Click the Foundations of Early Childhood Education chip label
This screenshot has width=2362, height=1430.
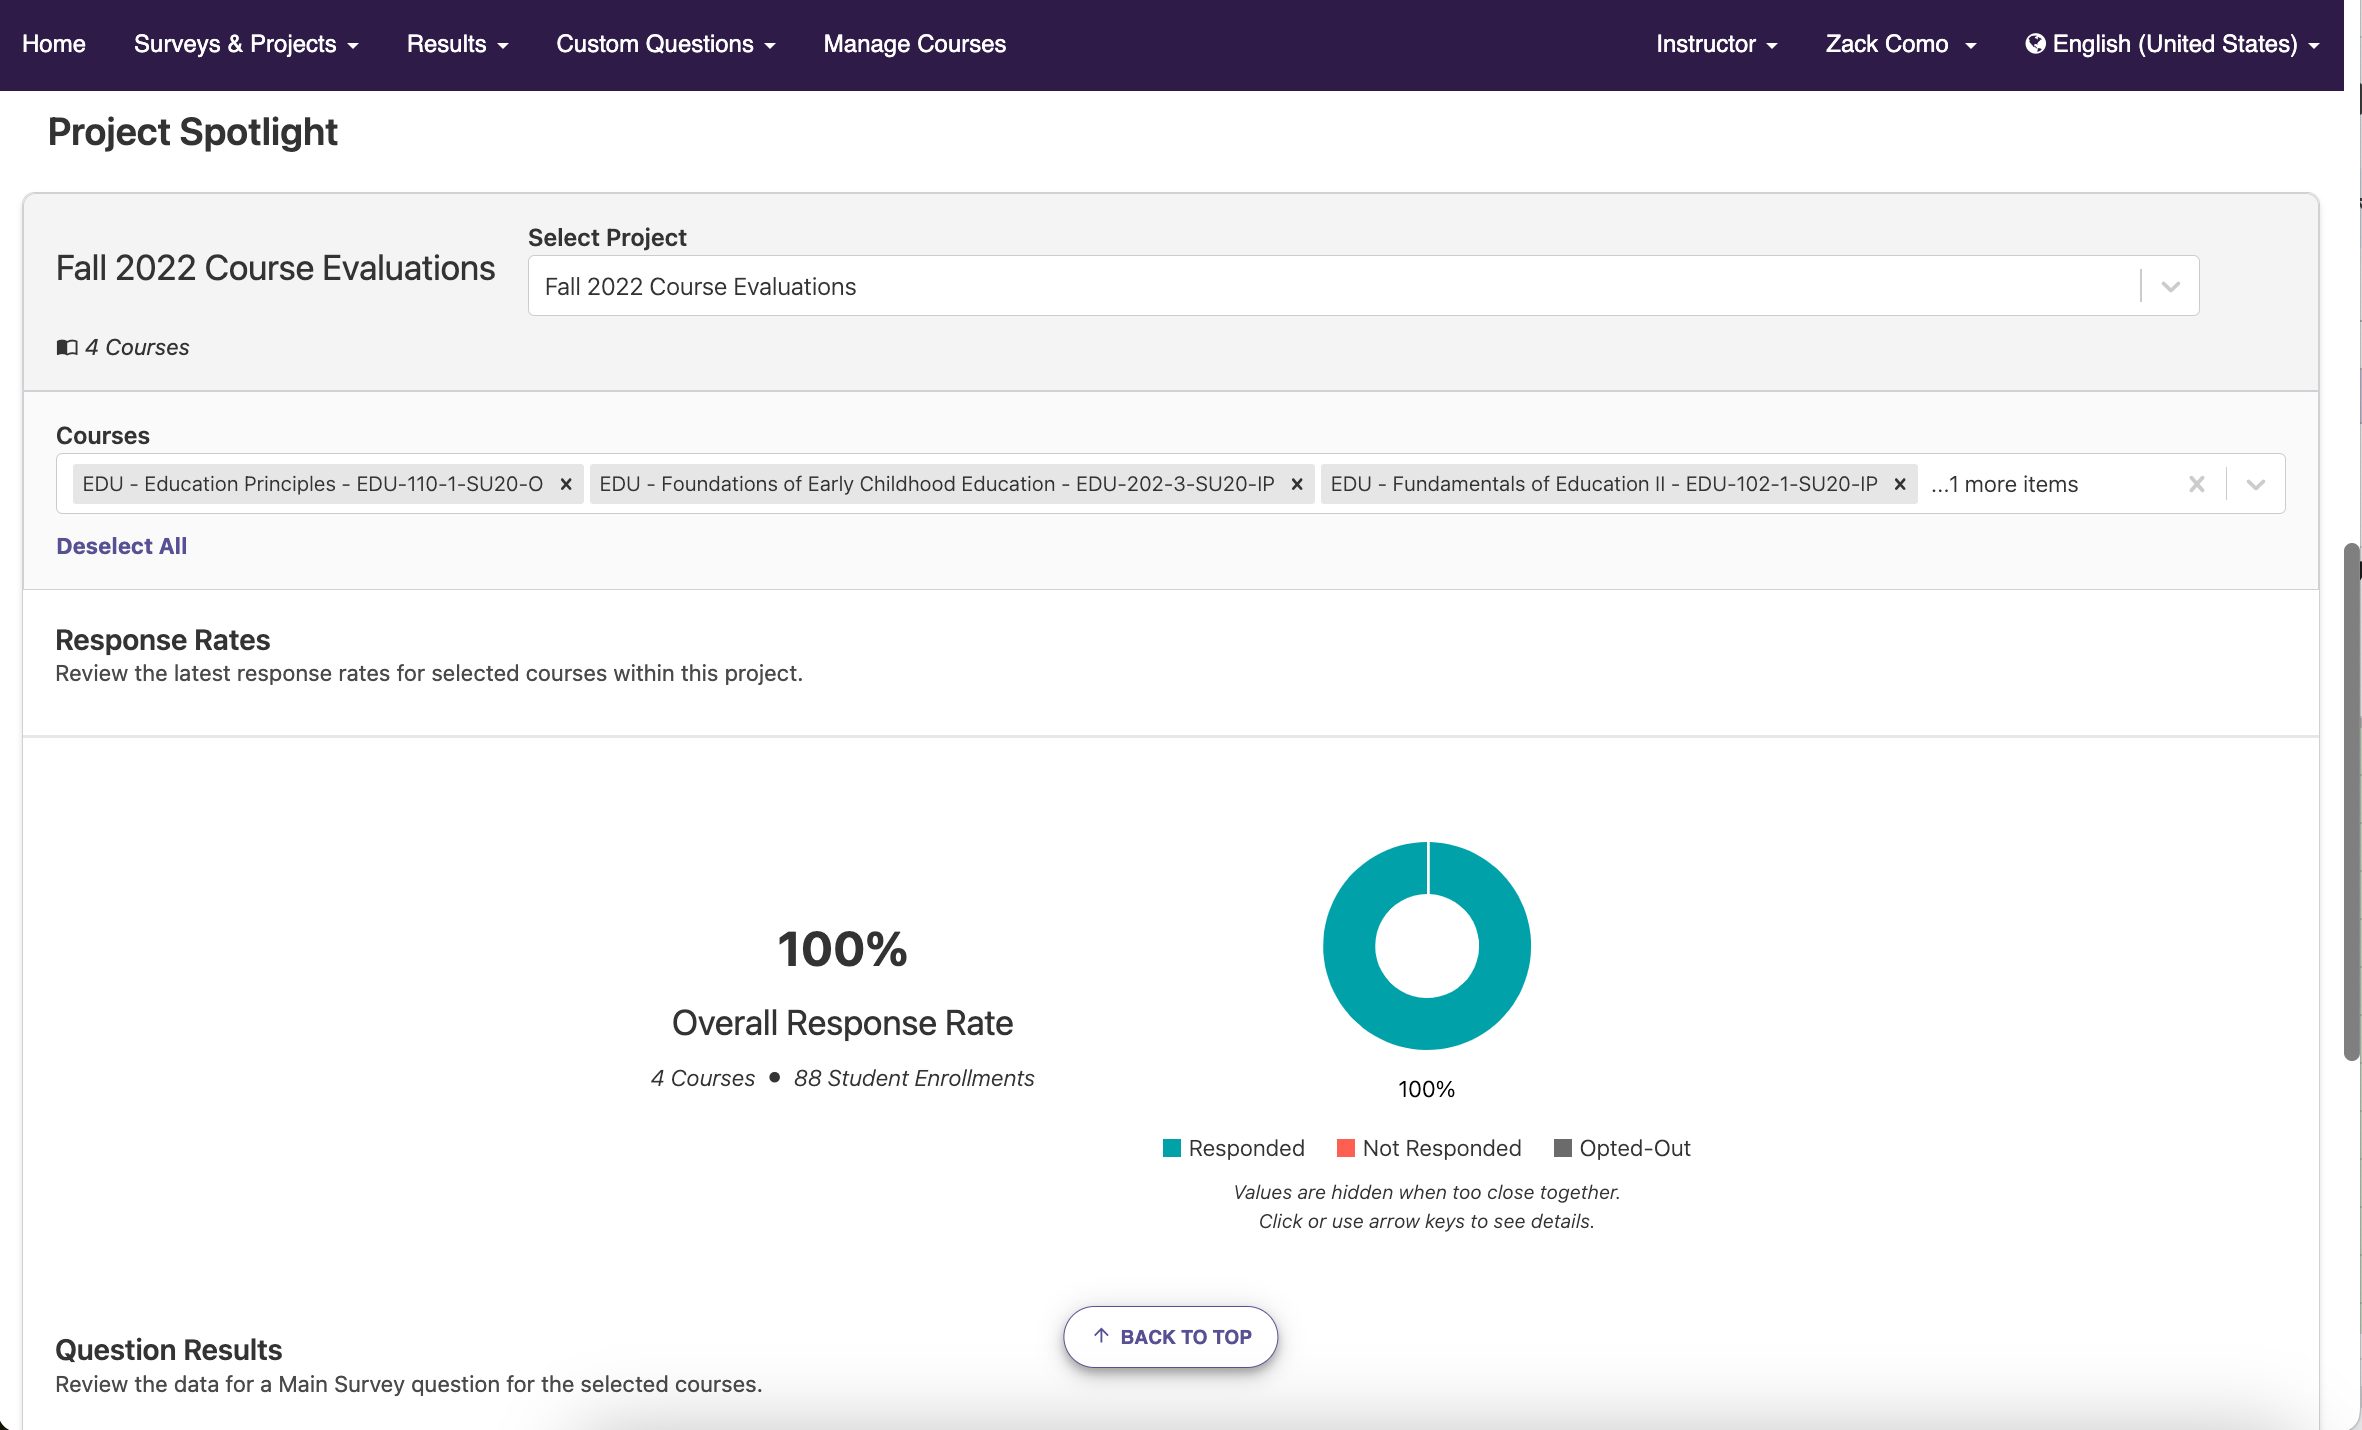[x=937, y=484]
